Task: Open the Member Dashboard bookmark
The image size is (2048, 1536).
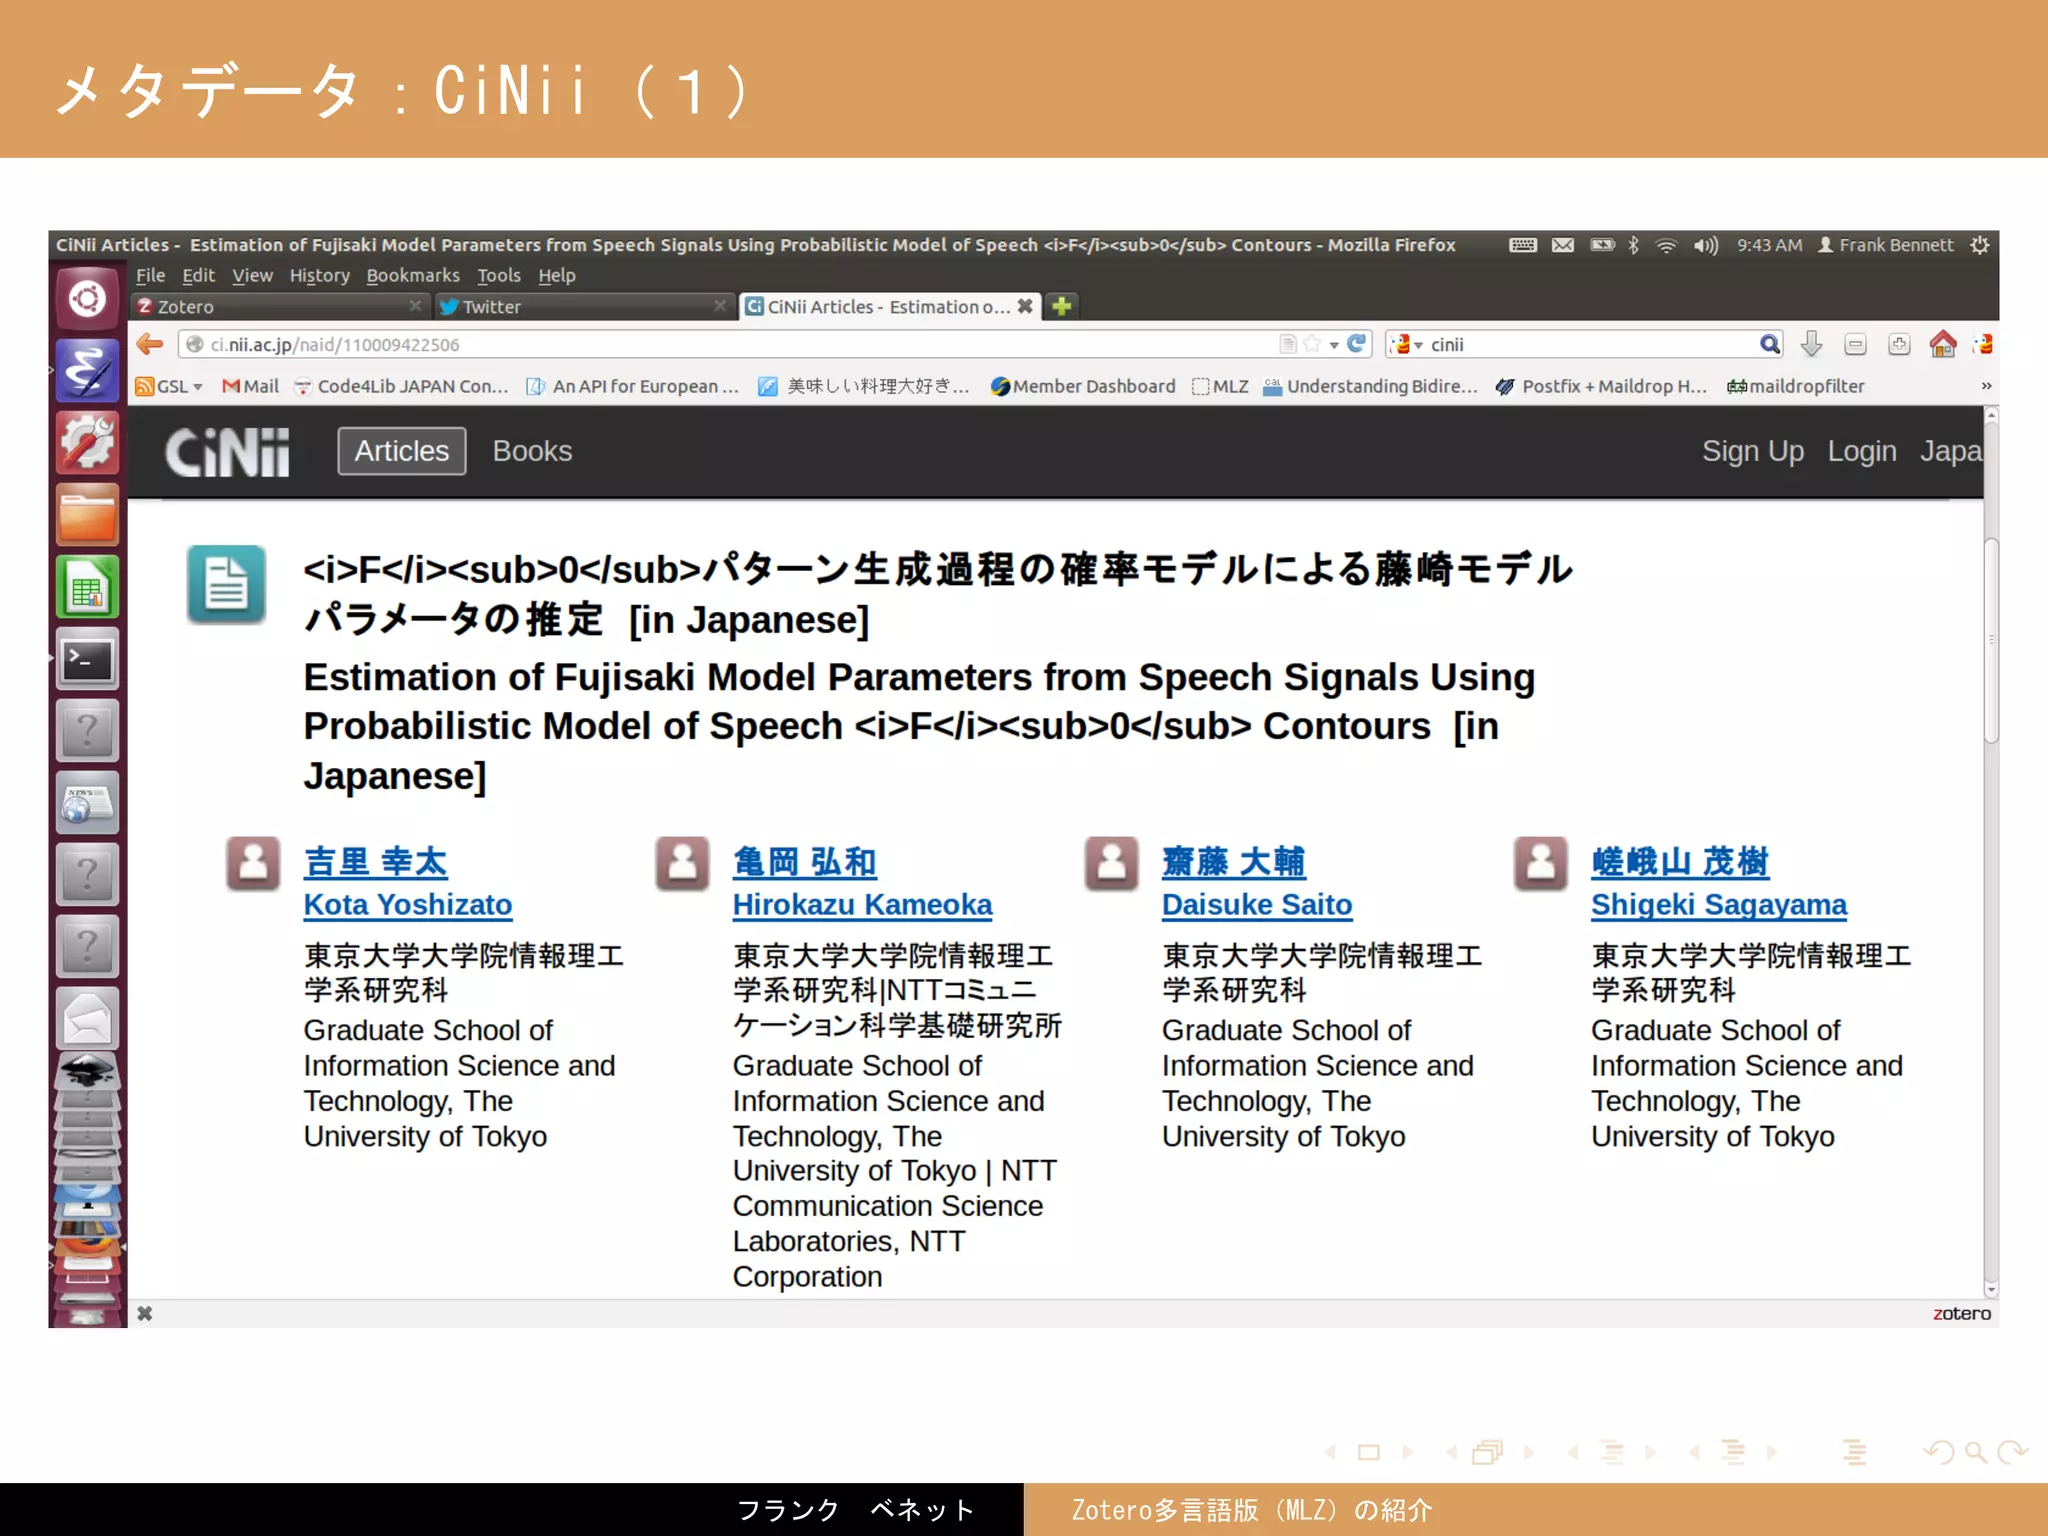Action: [1082, 386]
